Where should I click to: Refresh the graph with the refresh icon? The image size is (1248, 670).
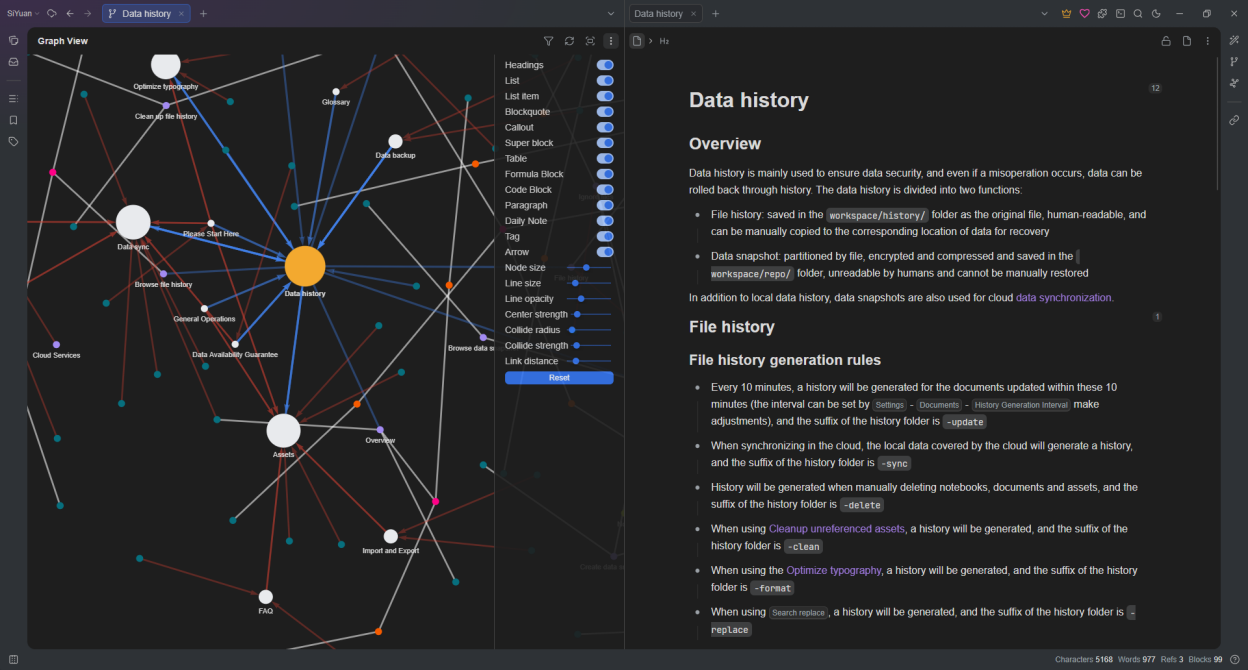[x=569, y=41]
